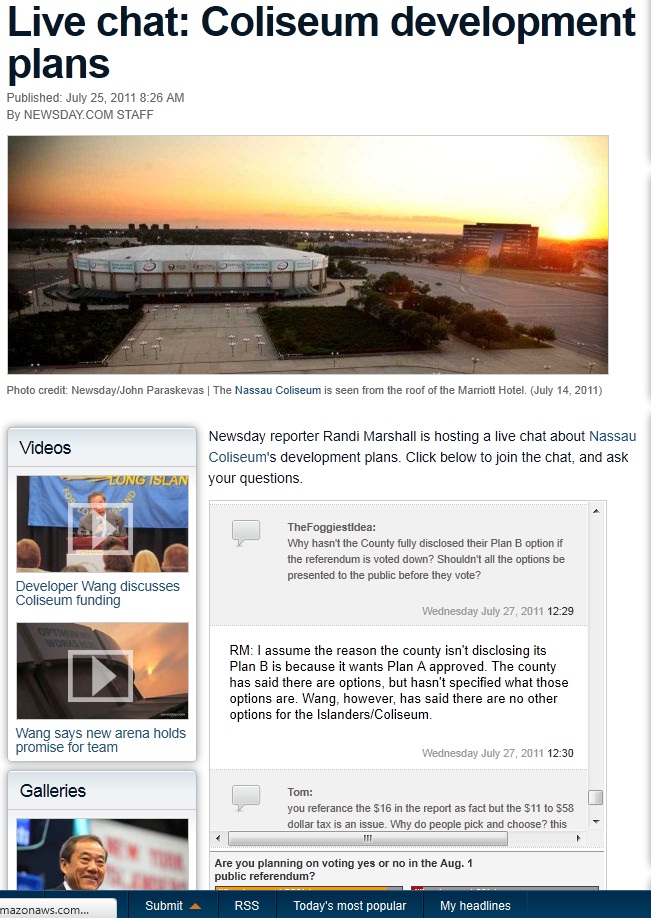This screenshot has height=918, width=651.
Task: Open Developer Wang discusses Coliseum funding link
Action: point(98,593)
